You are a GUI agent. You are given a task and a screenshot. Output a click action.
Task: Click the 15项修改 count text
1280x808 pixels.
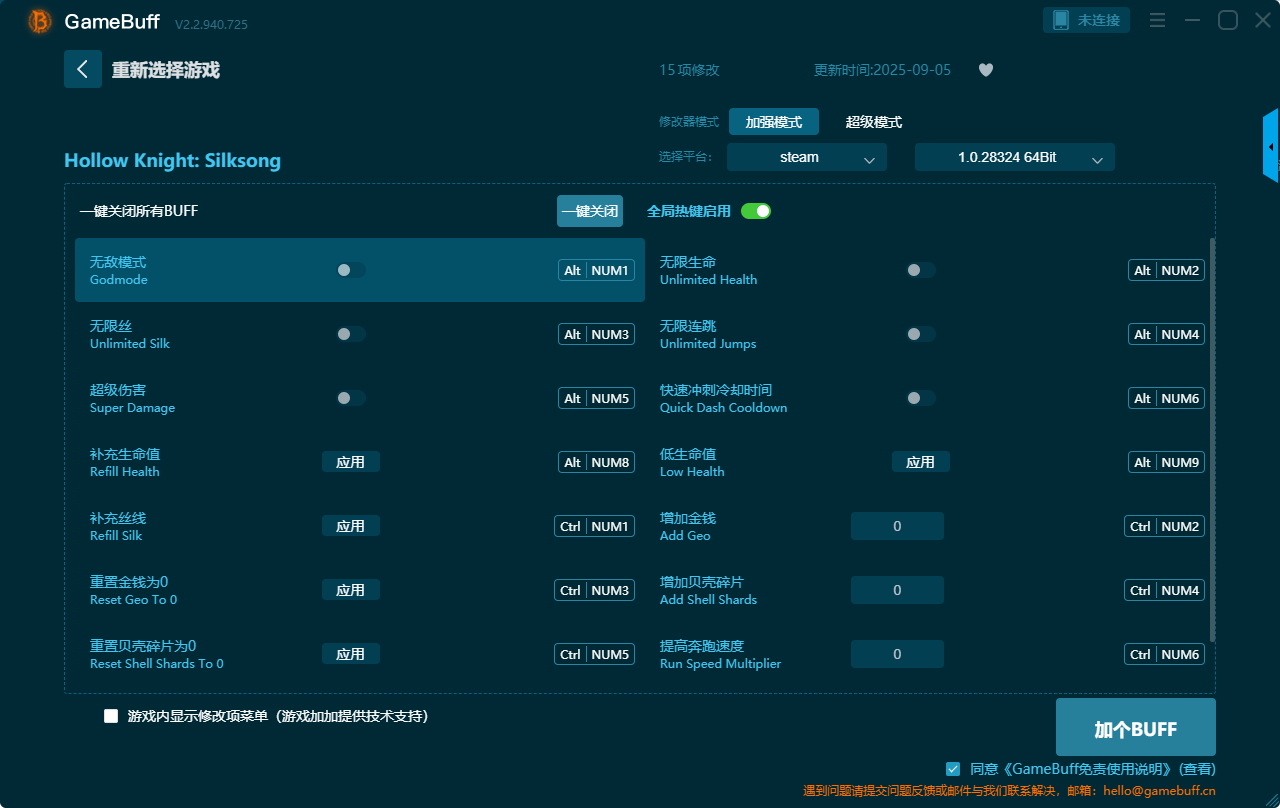click(689, 70)
